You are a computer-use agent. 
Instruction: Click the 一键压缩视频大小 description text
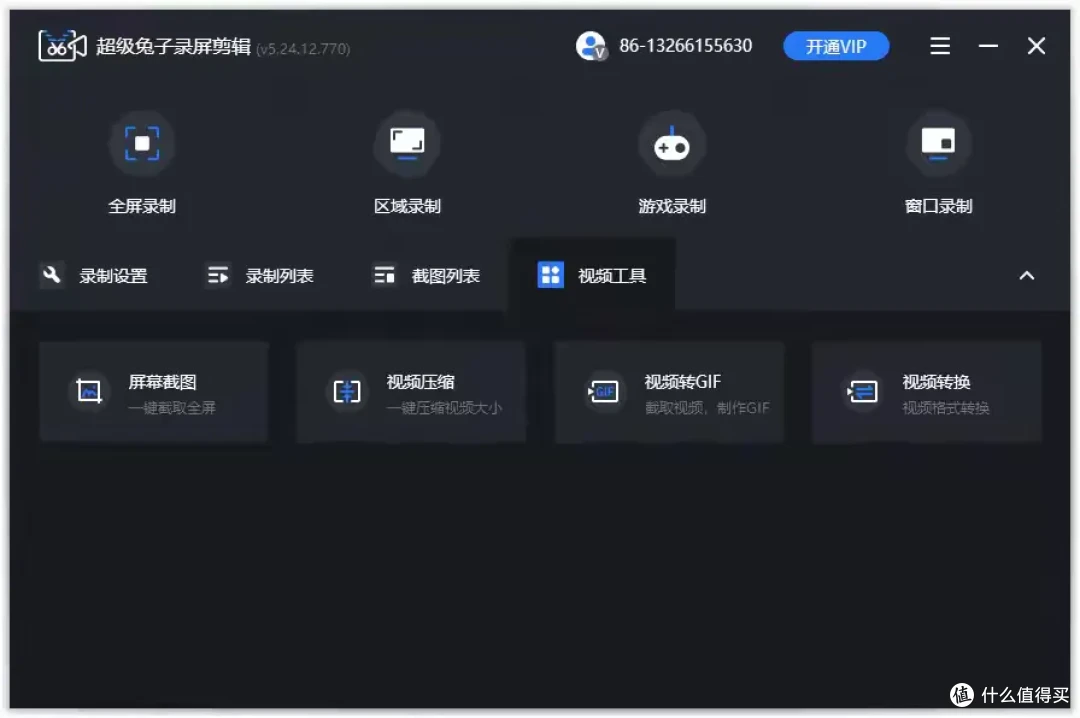click(x=444, y=408)
